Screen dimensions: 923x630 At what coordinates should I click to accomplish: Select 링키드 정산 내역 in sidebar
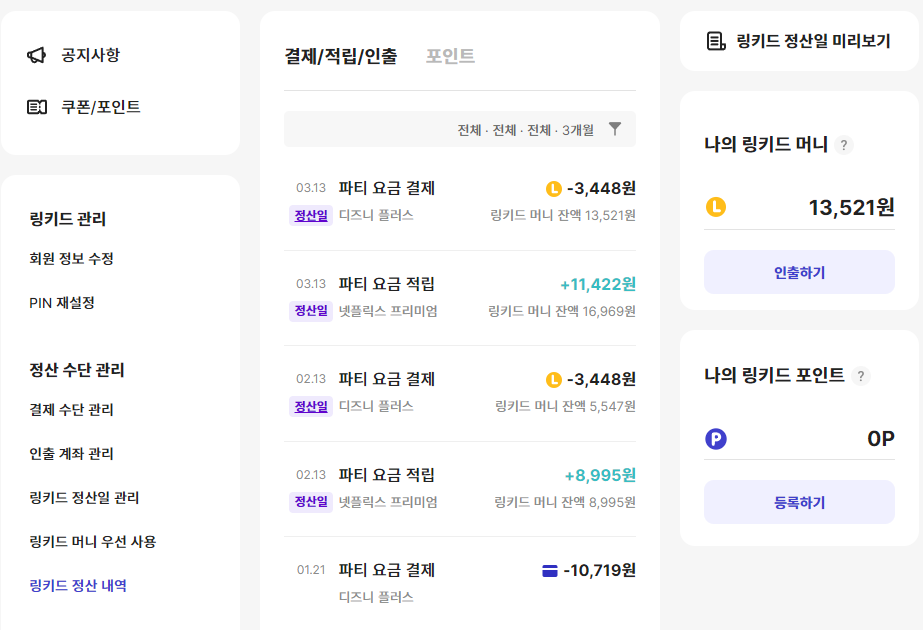pos(78,585)
